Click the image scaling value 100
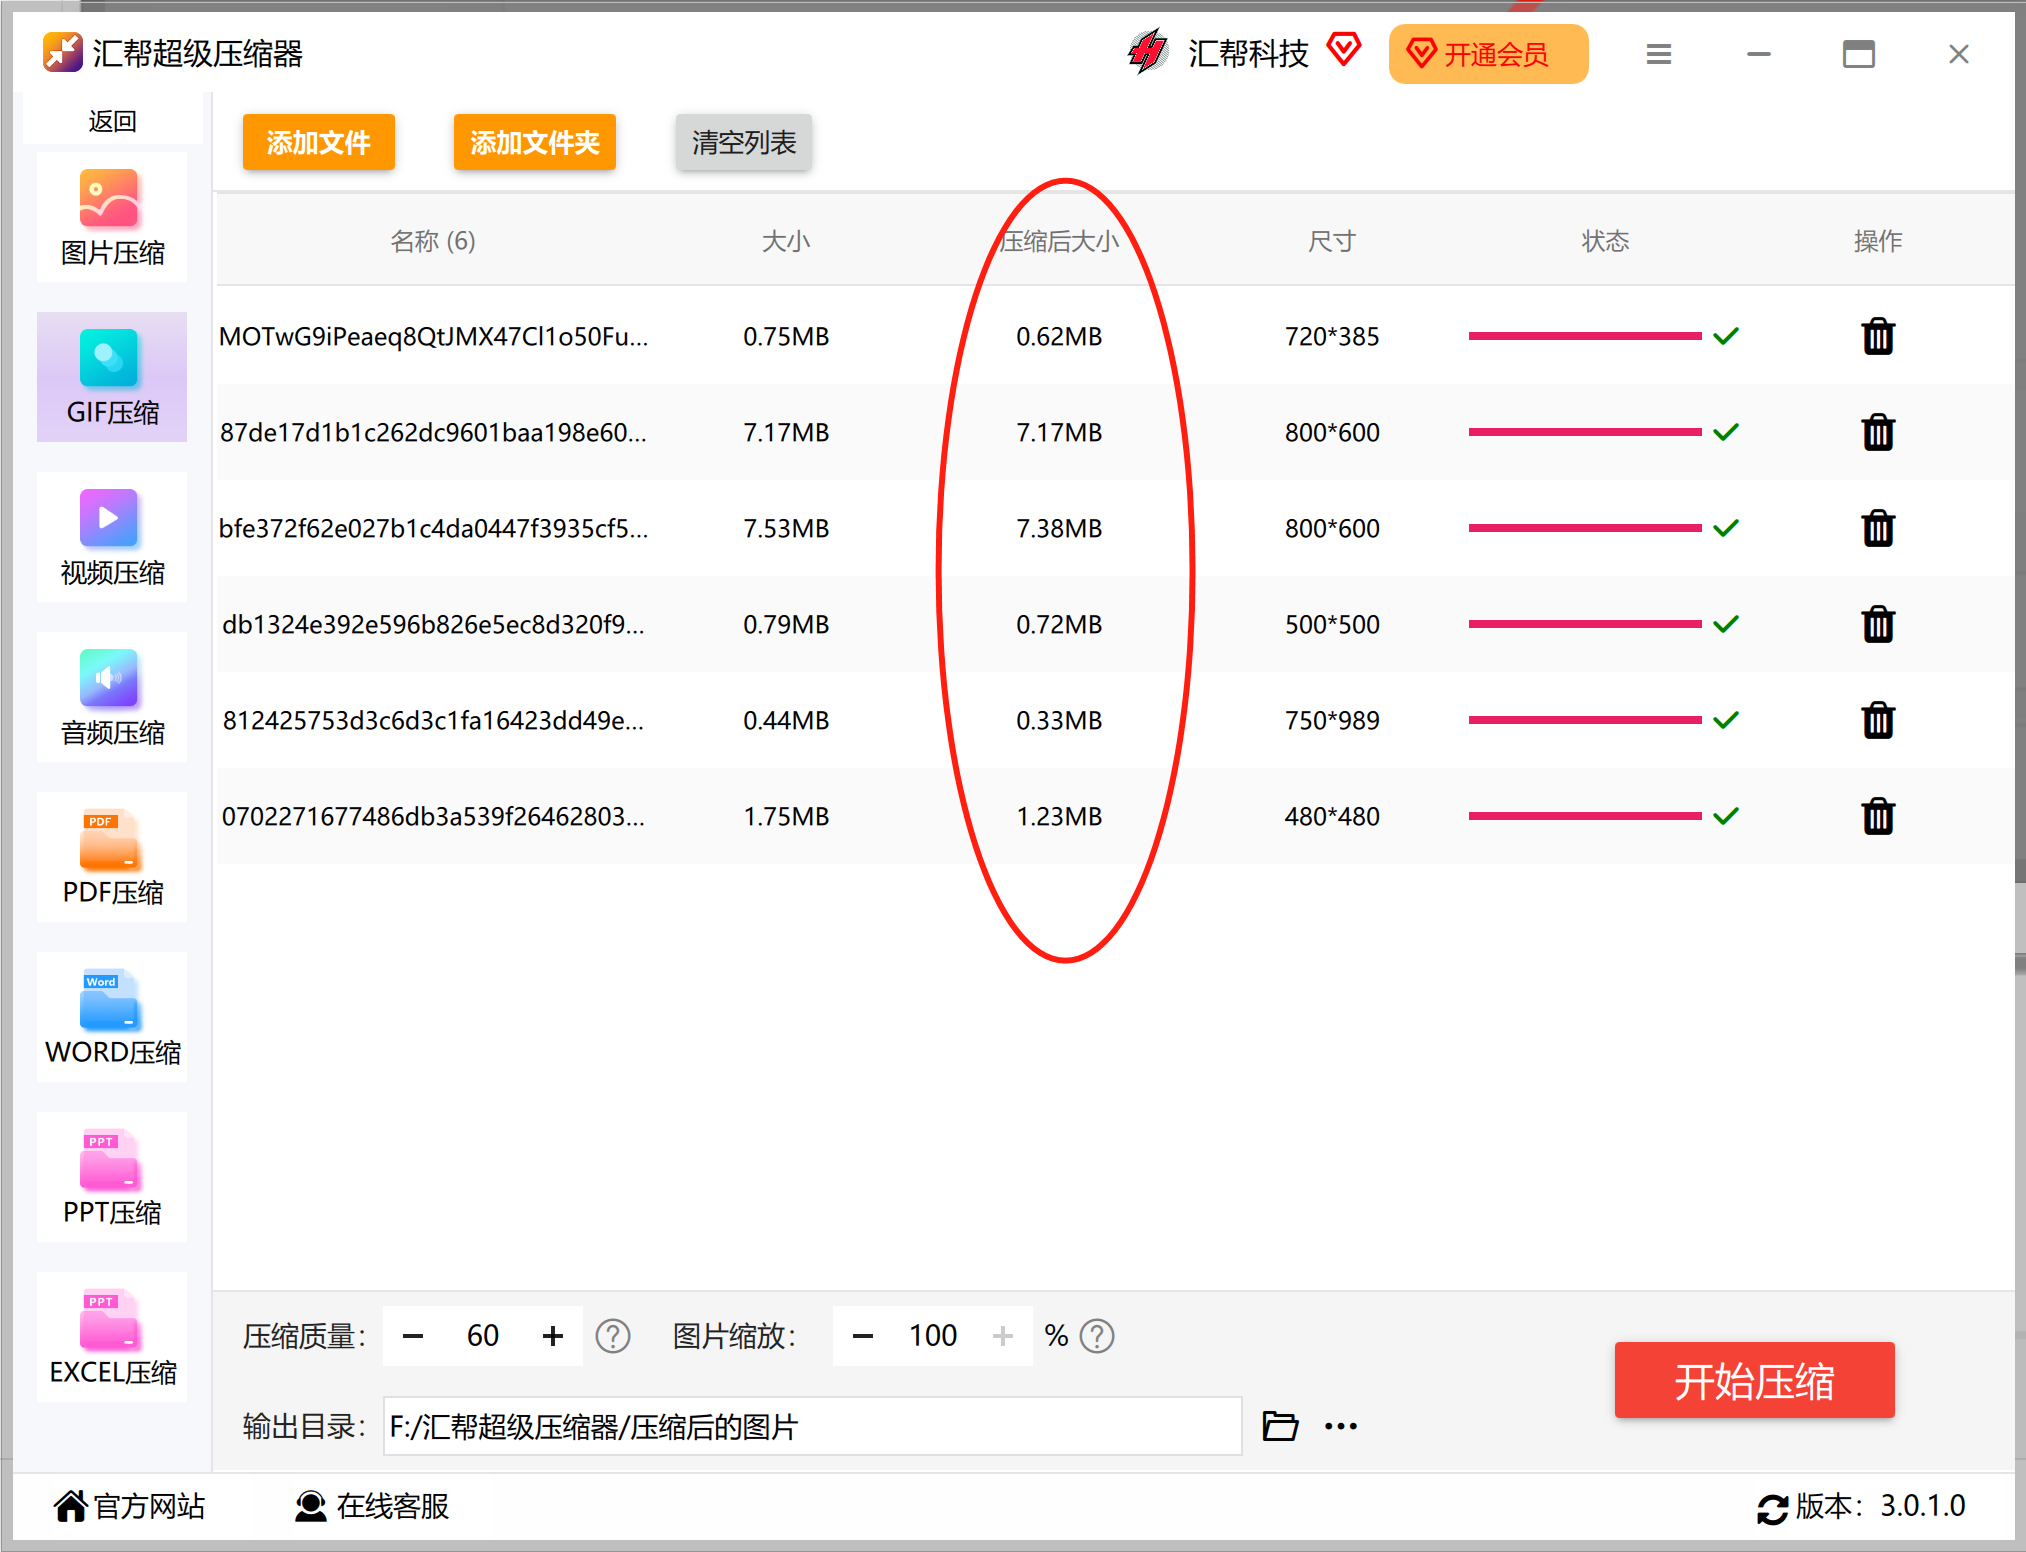Viewport: 2026px width, 1552px height. coord(933,1336)
